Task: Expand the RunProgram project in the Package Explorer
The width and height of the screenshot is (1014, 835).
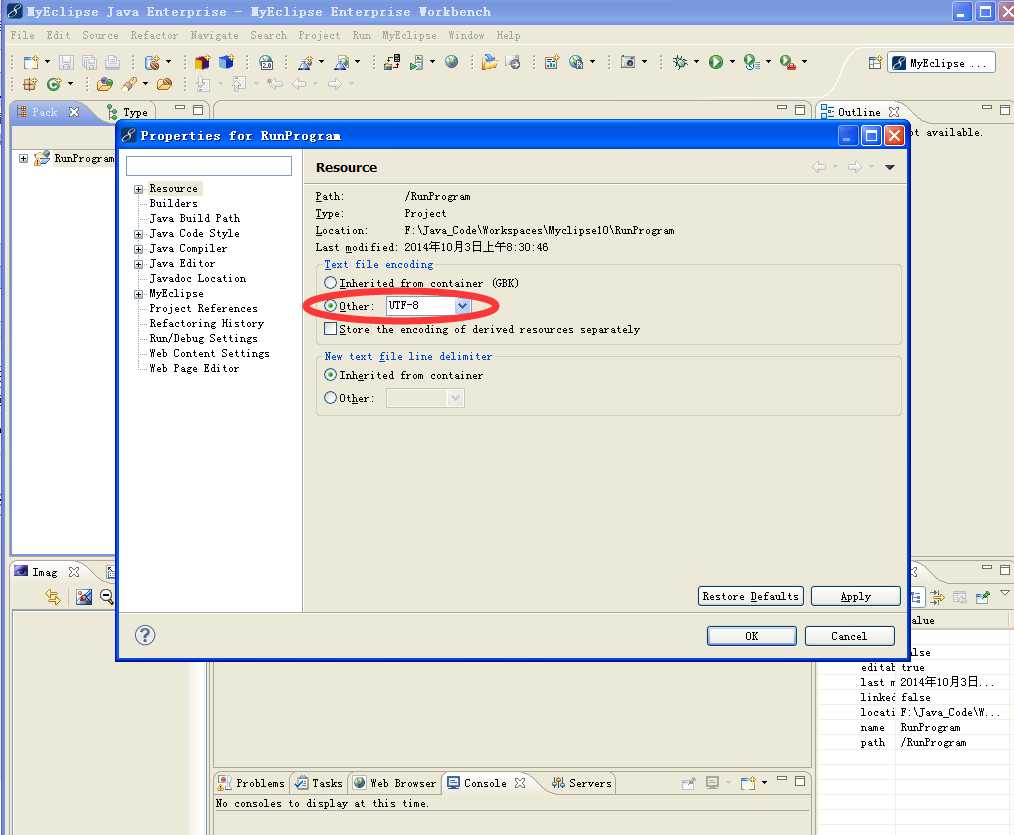Action: click(x=23, y=158)
